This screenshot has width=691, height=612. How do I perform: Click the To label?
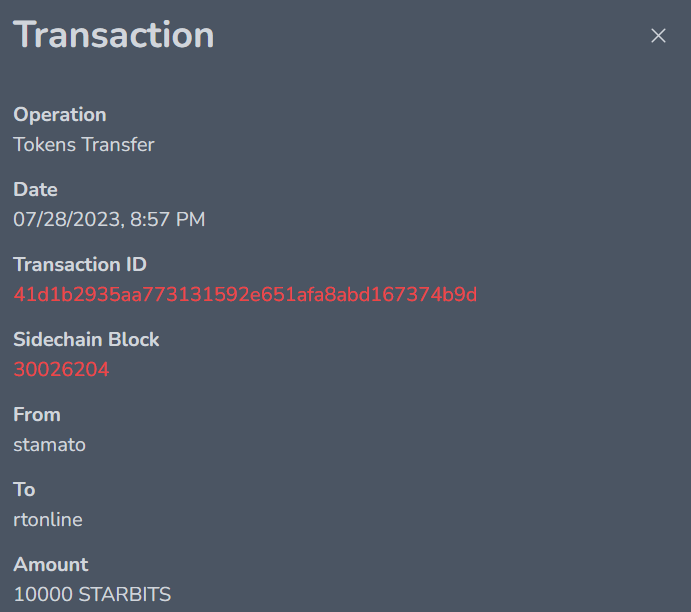coord(24,490)
